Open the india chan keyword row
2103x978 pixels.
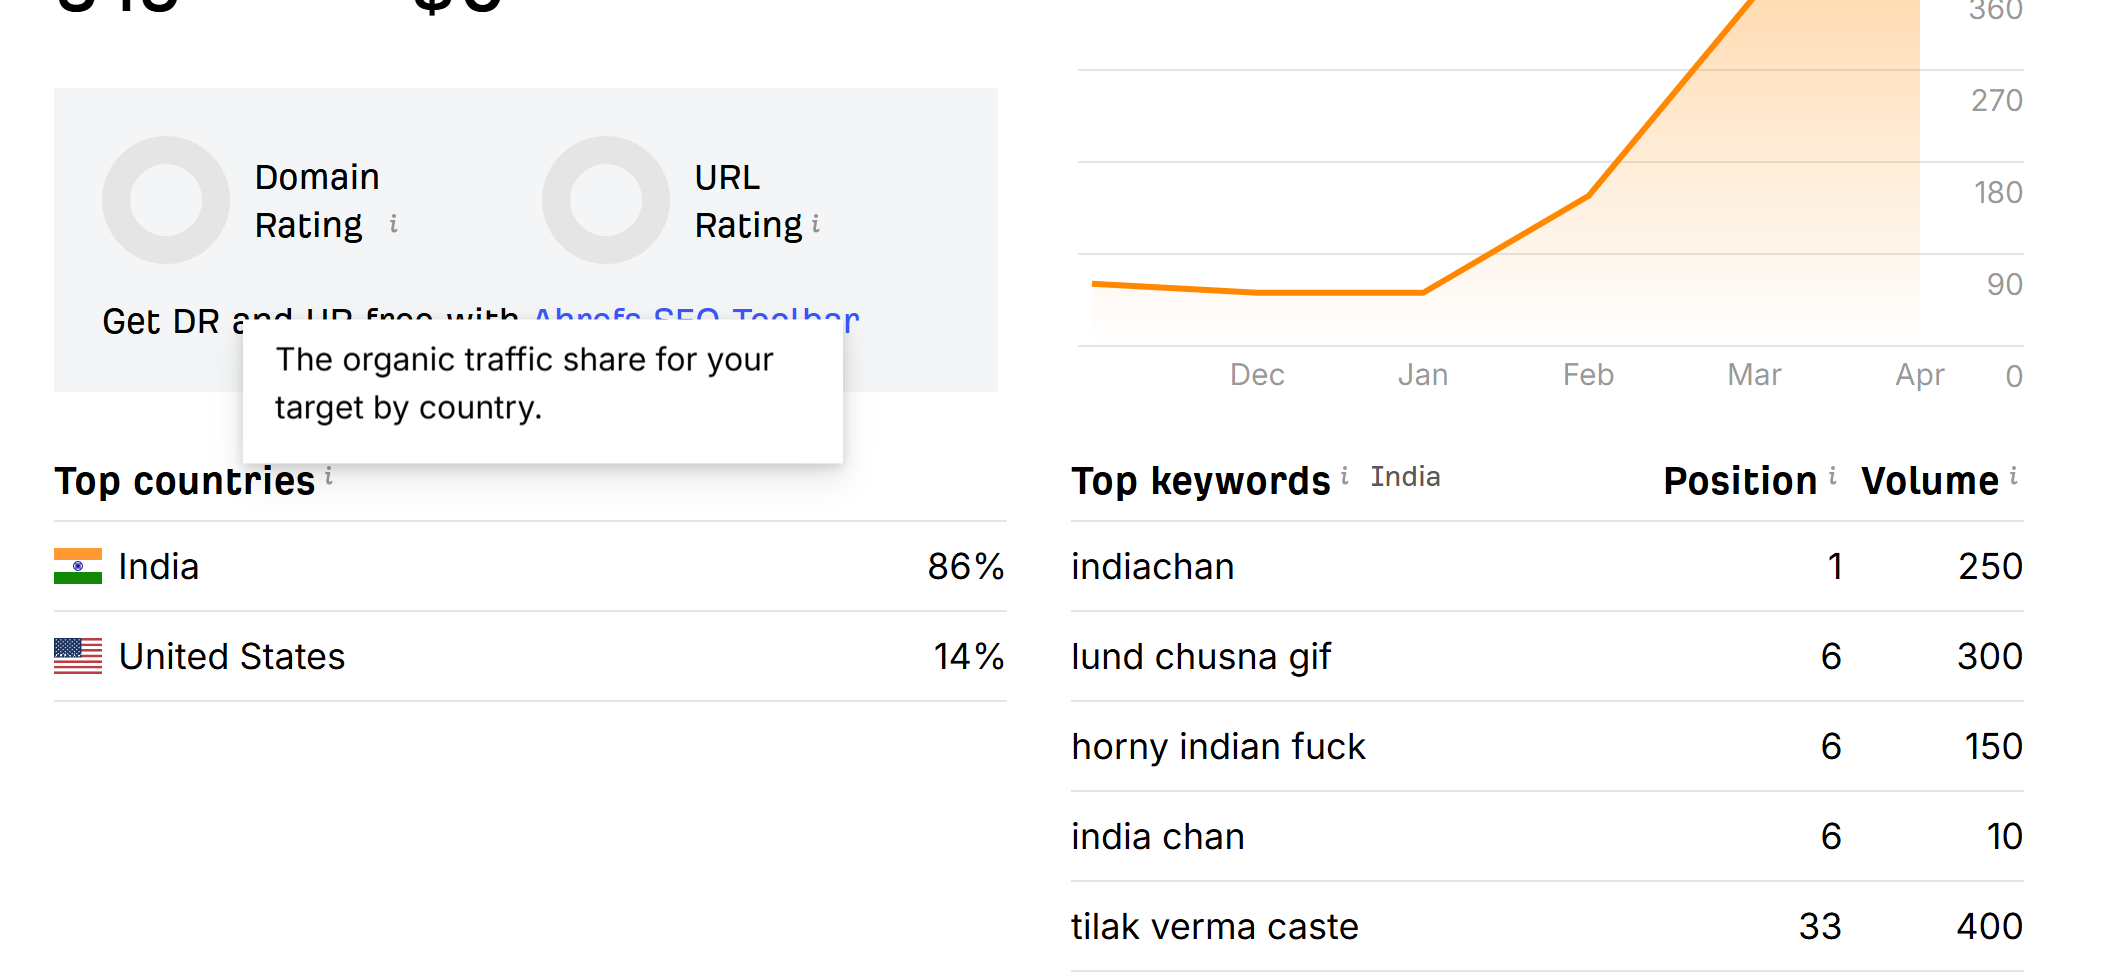click(1158, 836)
